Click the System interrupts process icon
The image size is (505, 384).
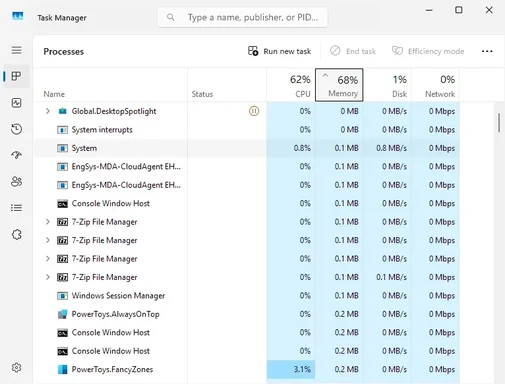(x=62, y=130)
